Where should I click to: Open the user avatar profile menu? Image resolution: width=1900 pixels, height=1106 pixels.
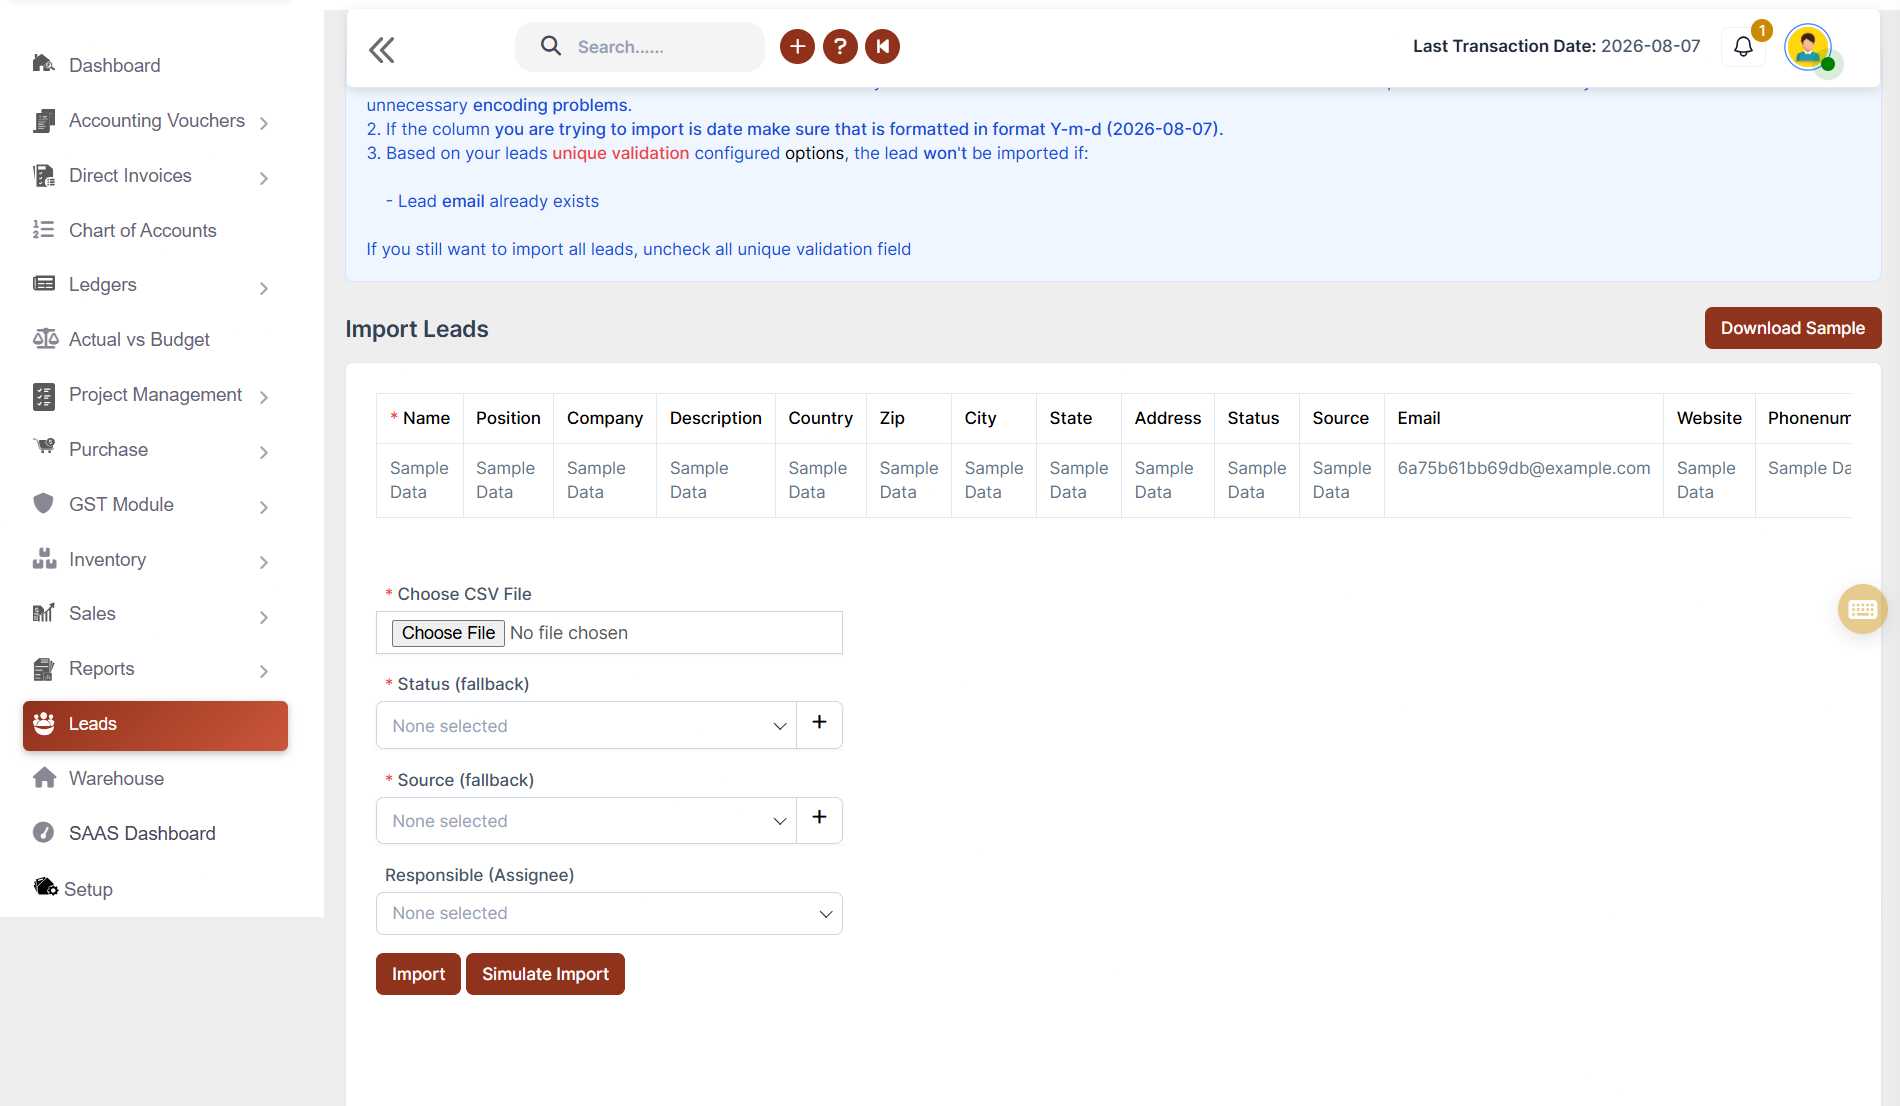coord(1808,47)
